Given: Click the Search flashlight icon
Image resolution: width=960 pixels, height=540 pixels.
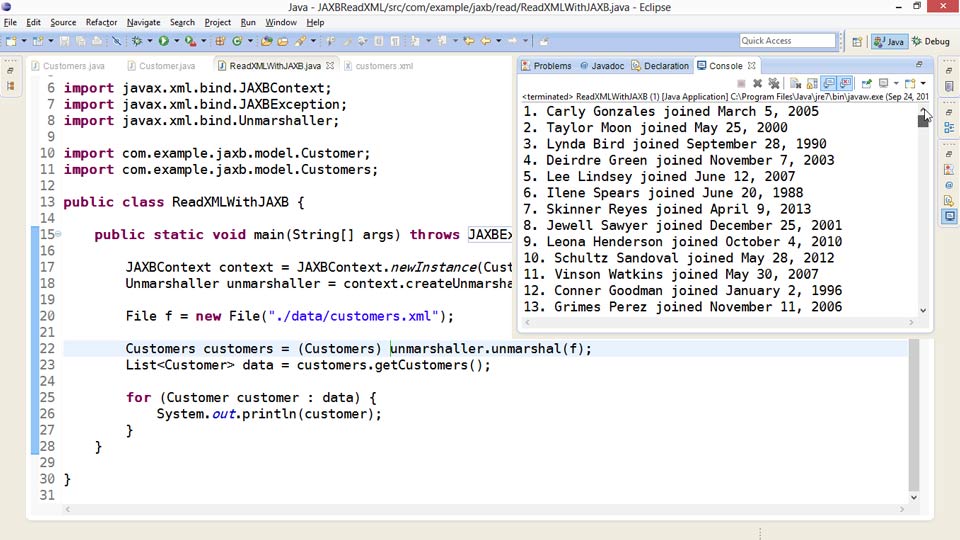Looking at the screenshot, I should (300, 41).
